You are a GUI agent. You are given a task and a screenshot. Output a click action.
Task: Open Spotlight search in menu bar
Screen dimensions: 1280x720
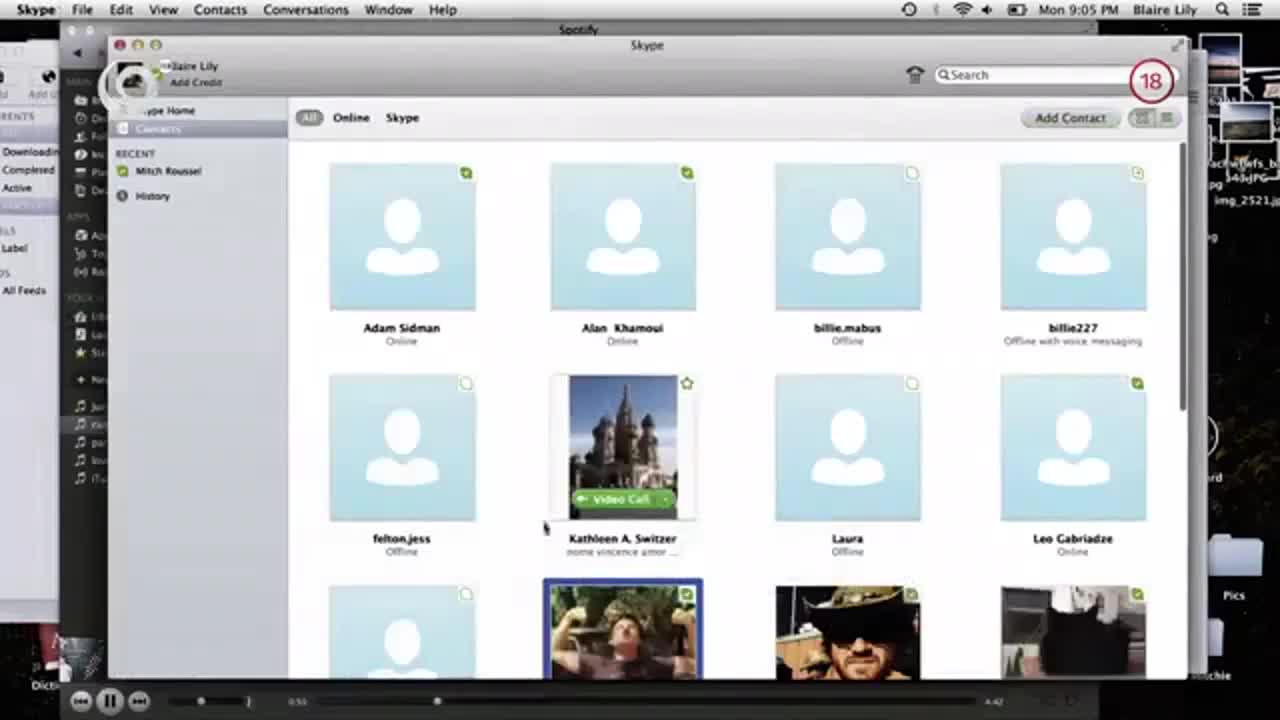pyautogui.click(x=1222, y=9)
